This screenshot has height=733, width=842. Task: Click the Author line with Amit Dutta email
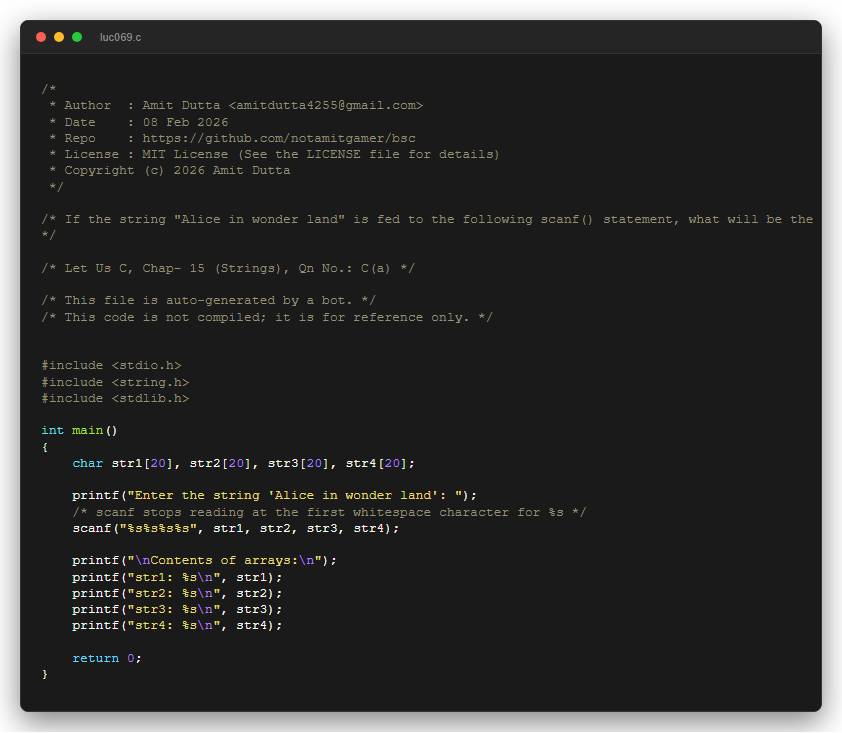coord(236,105)
